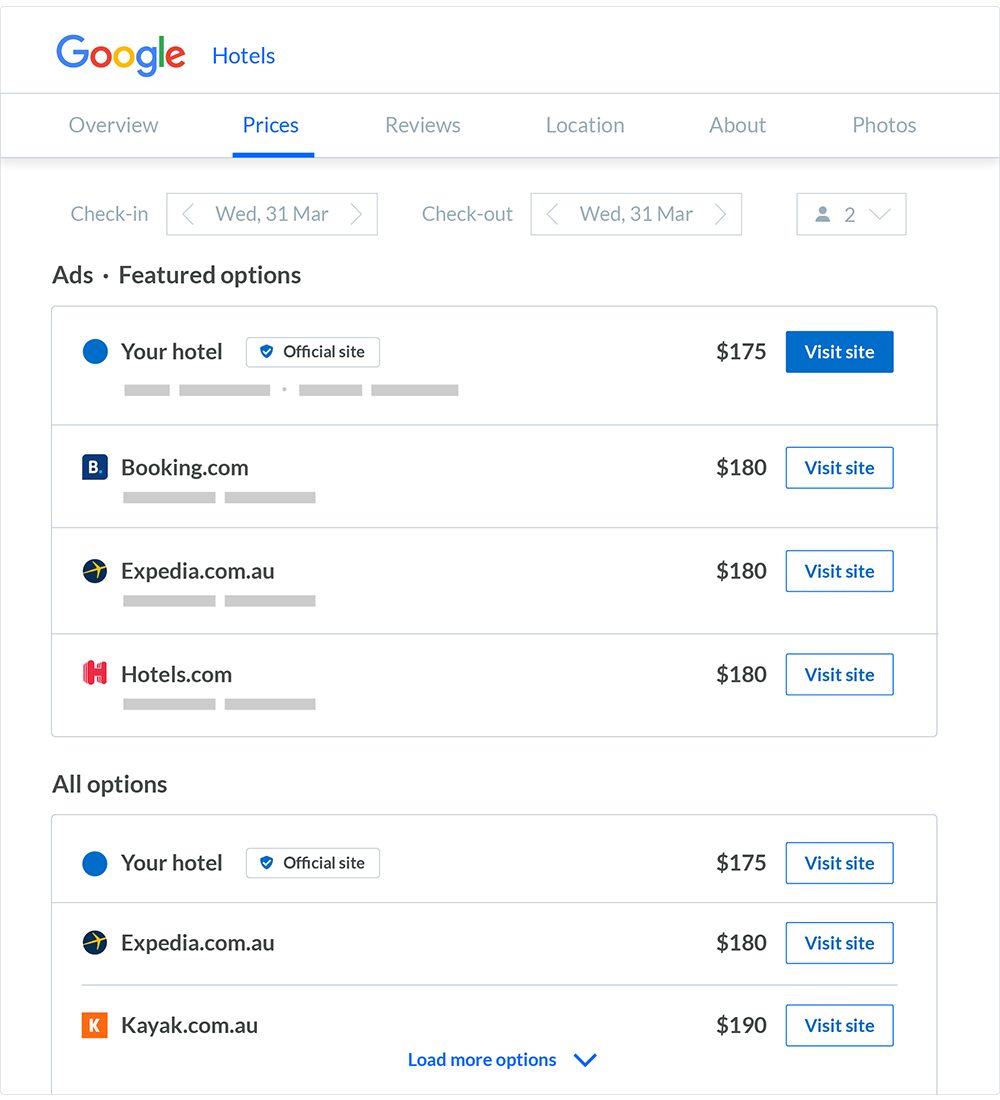Select the Kayak.com.au K icon

[94, 1025]
